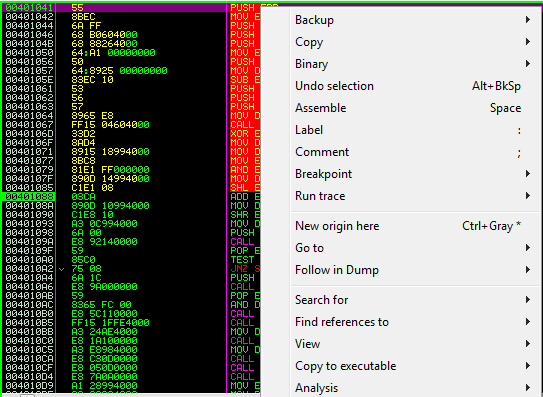The image size is (543, 397).
Task: Click hex bytes A3 0C994000
Action: [104, 223]
